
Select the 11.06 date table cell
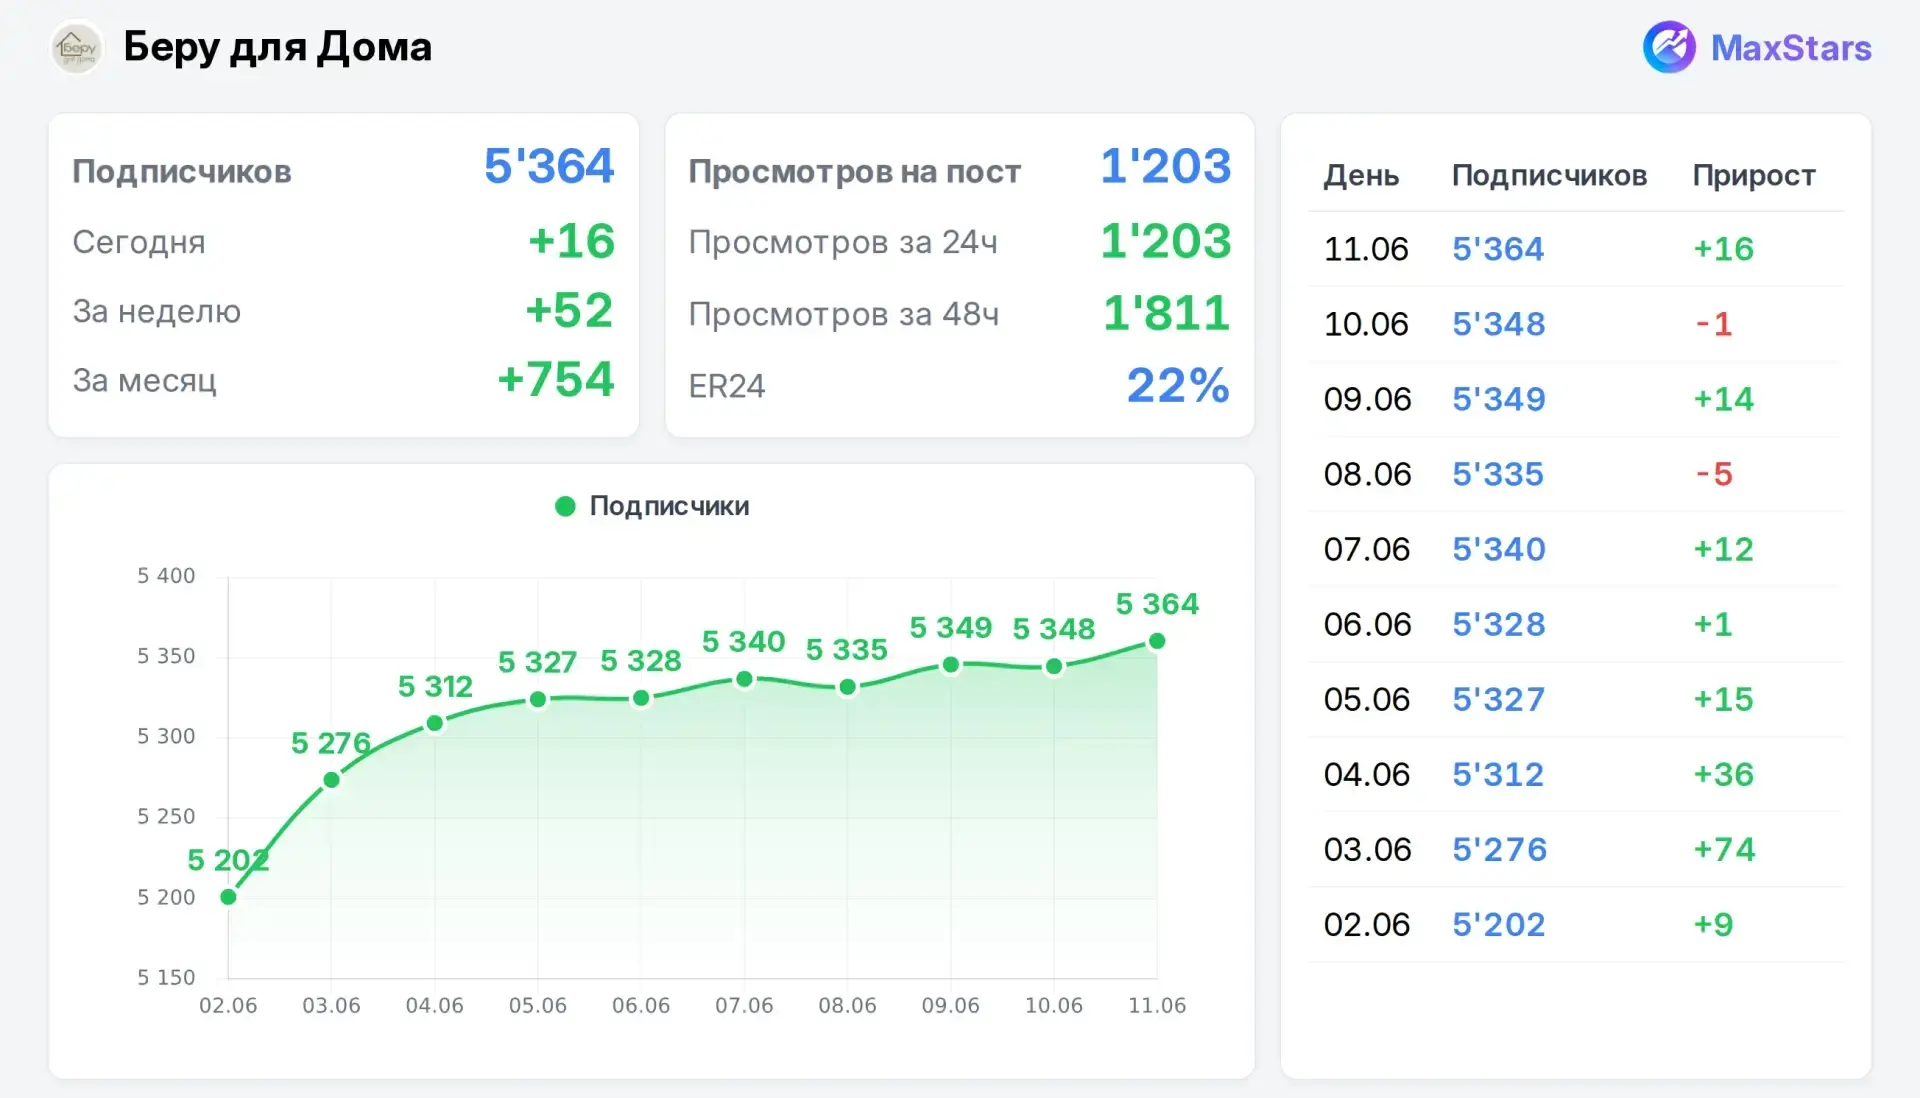1366,248
